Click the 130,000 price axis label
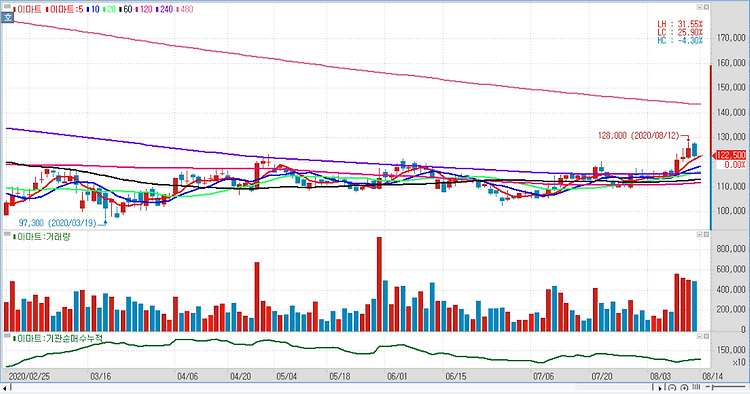 coord(731,137)
